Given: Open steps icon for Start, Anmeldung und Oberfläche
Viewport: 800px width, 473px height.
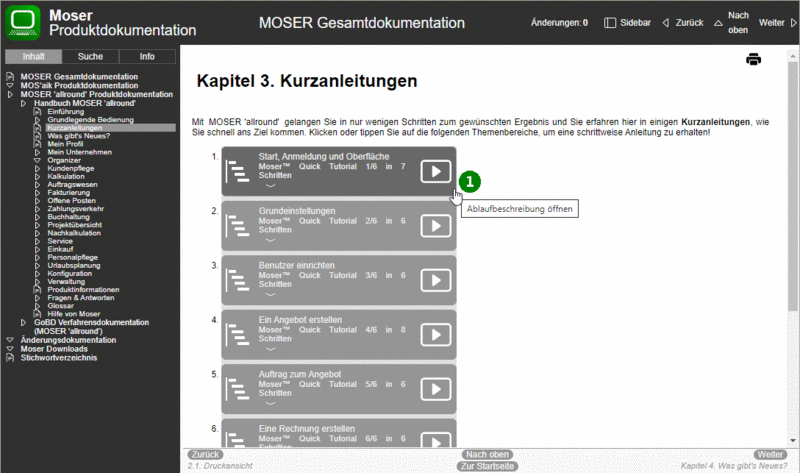Looking at the screenshot, I should tap(237, 171).
